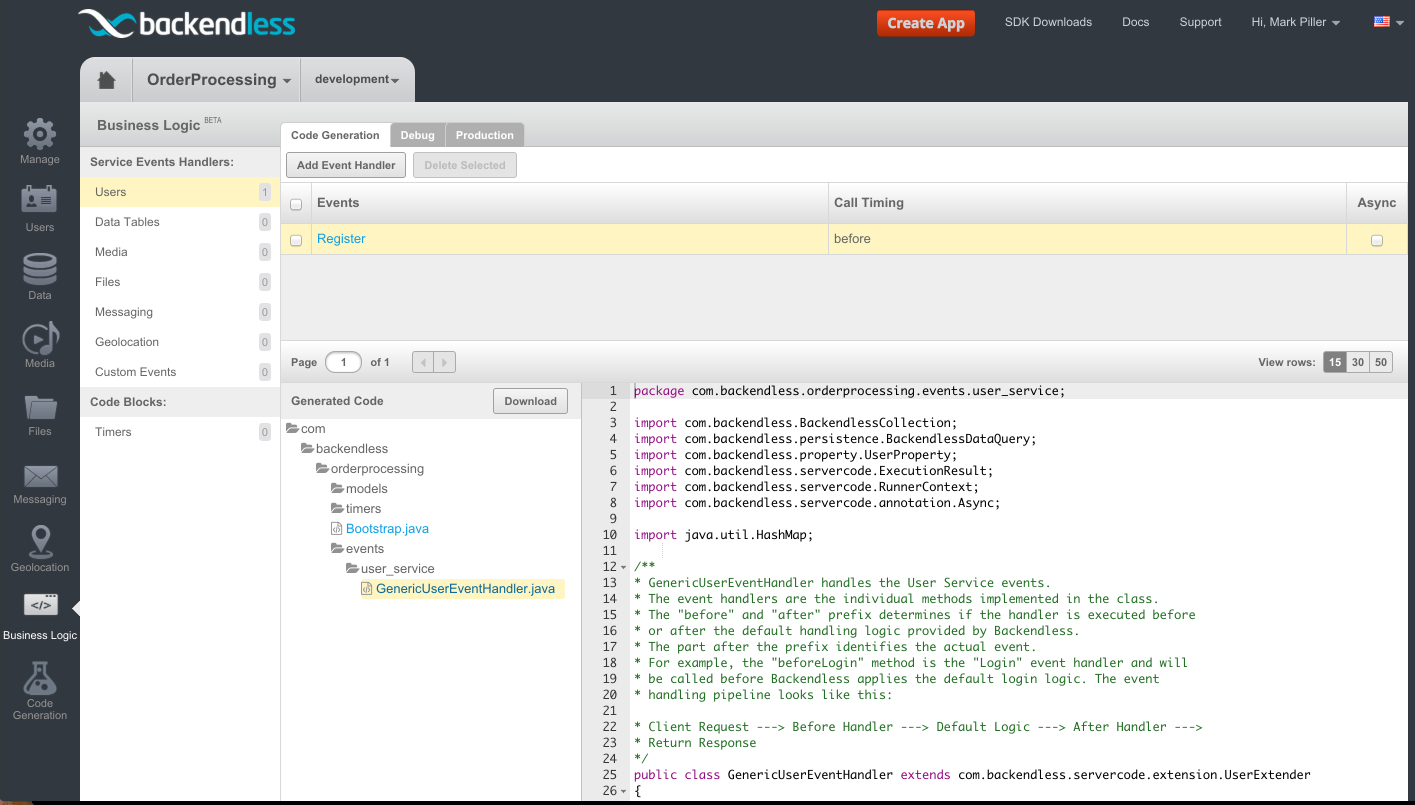Select Files event handlers

coord(180,282)
